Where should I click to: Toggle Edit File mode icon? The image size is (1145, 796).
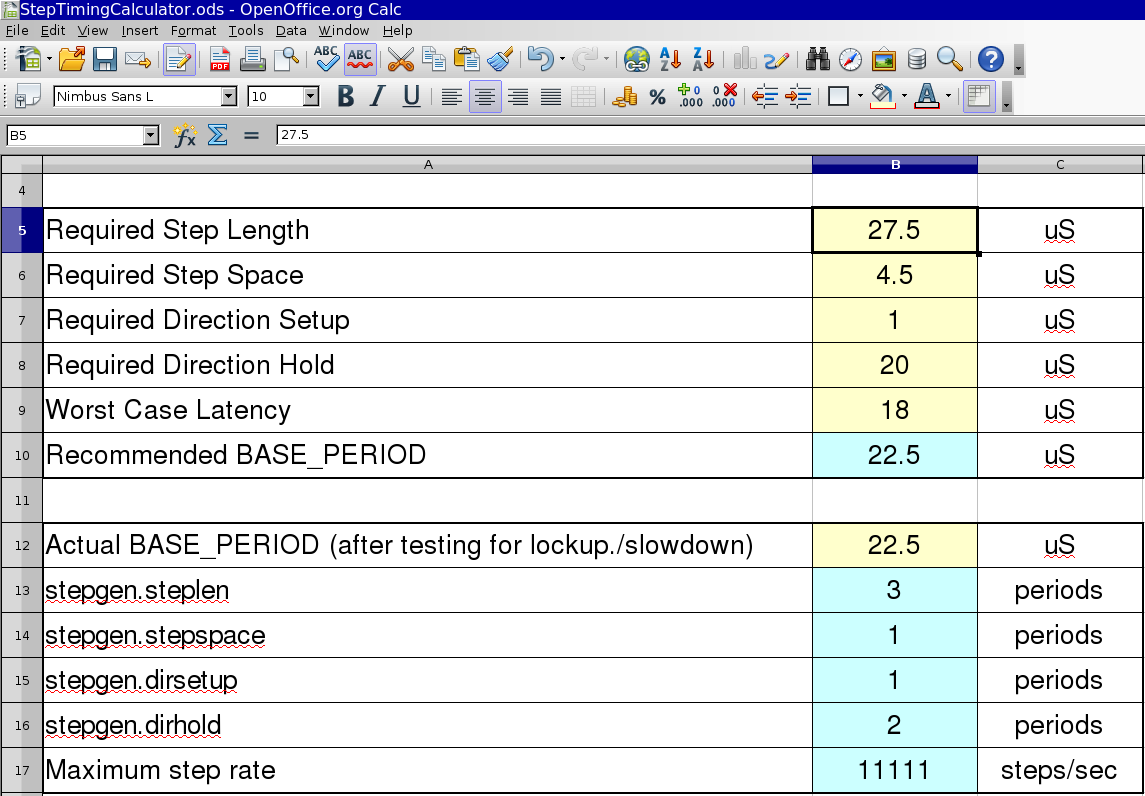179,59
